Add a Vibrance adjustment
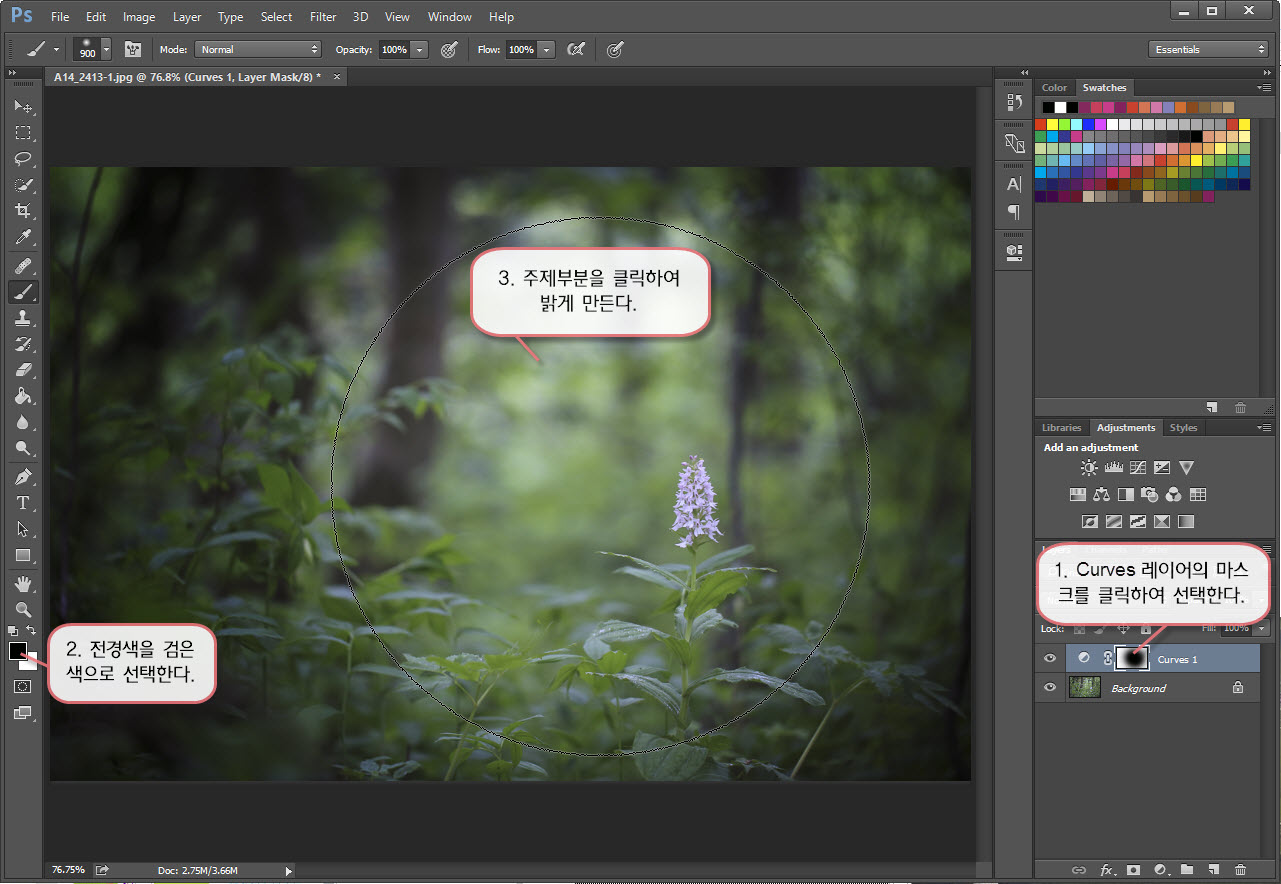The width and height of the screenshot is (1281, 884). pos(1186,467)
